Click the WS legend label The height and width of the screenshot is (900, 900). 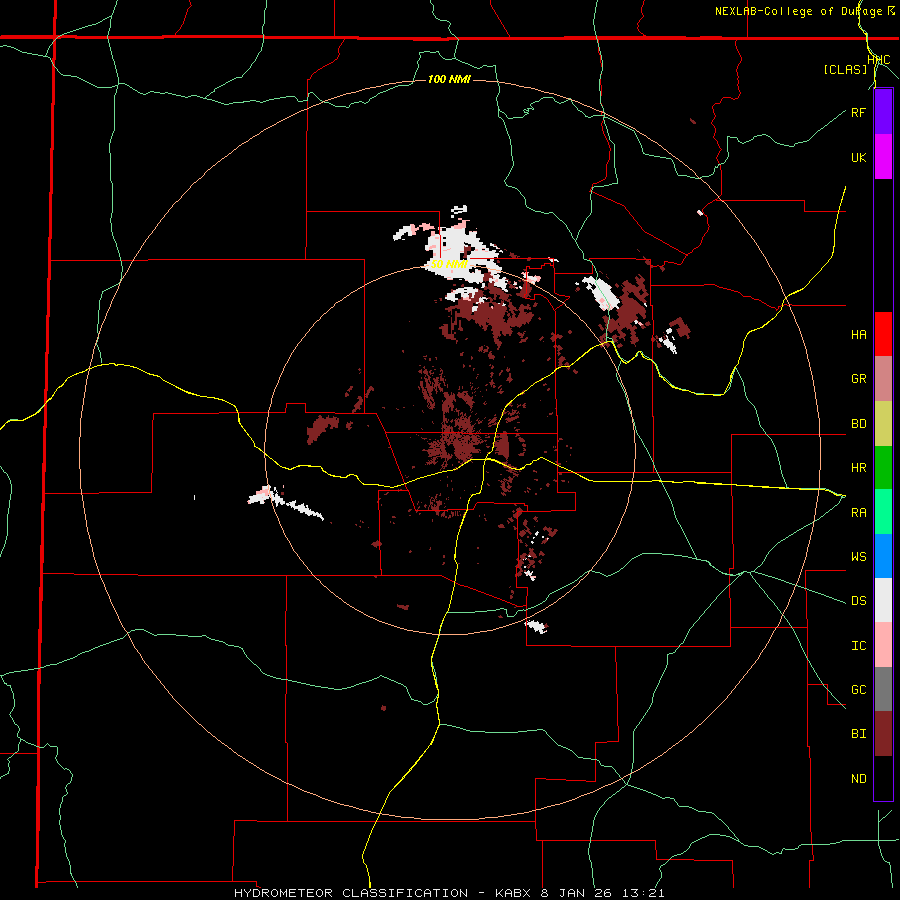click(858, 556)
